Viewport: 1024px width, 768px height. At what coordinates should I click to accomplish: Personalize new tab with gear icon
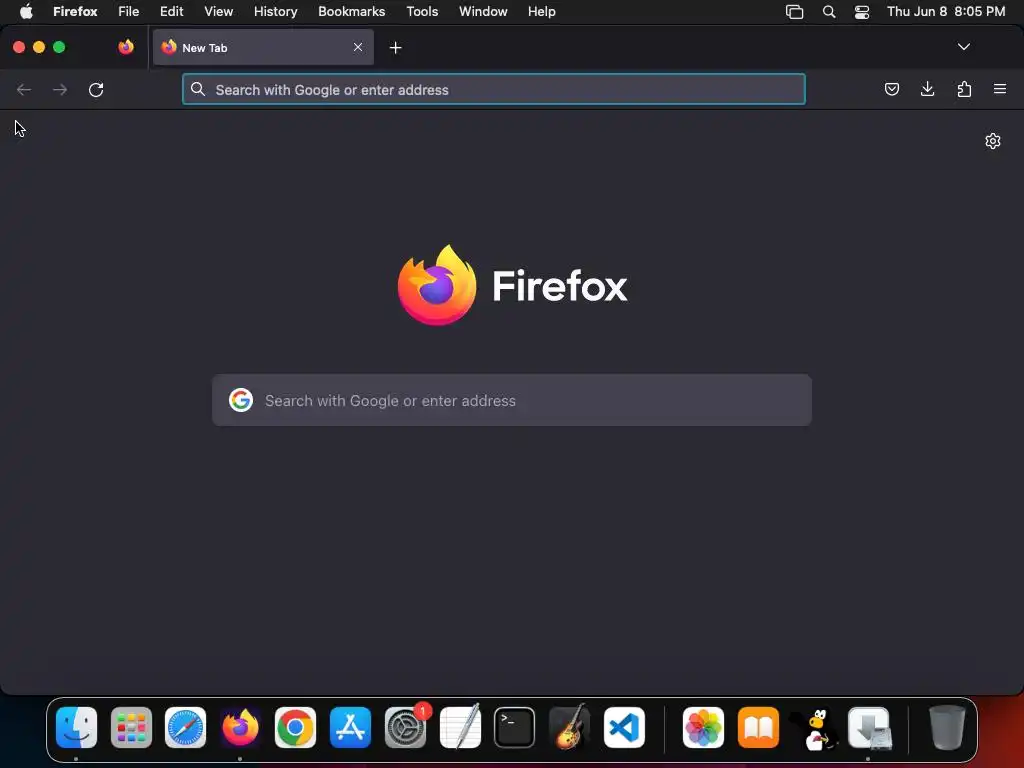(x=993, y=141)
